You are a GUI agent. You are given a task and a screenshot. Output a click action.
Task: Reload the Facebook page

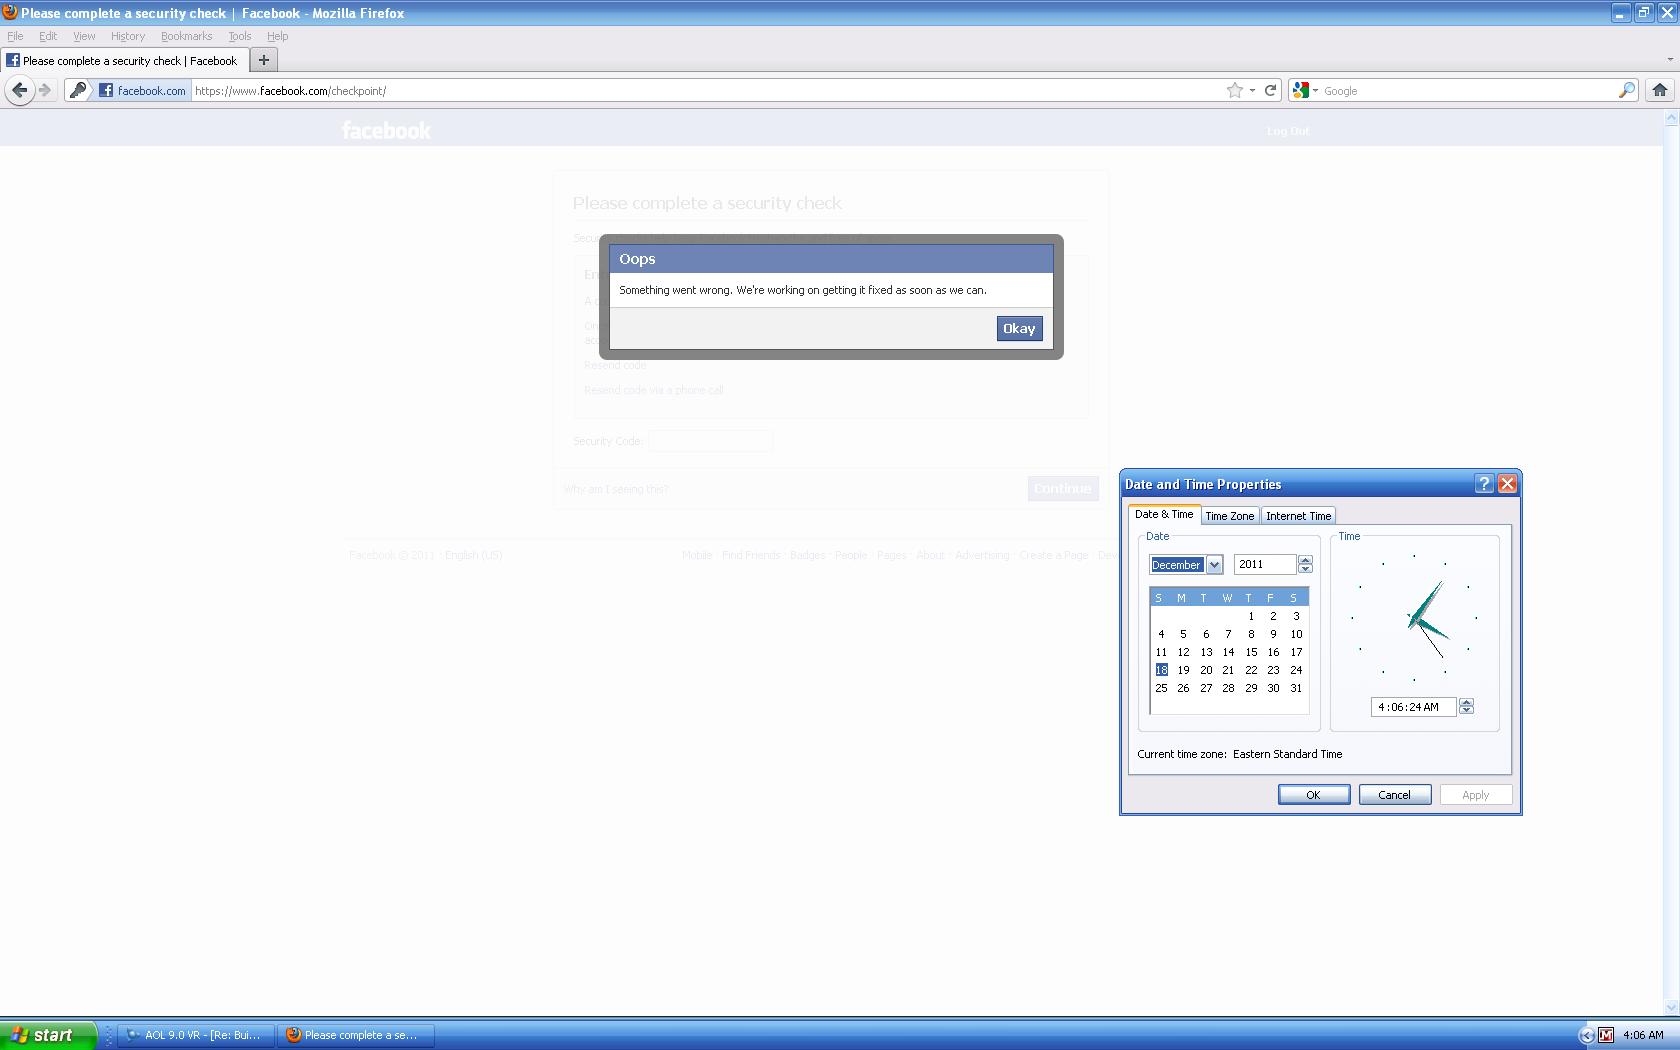point(1270,90)
